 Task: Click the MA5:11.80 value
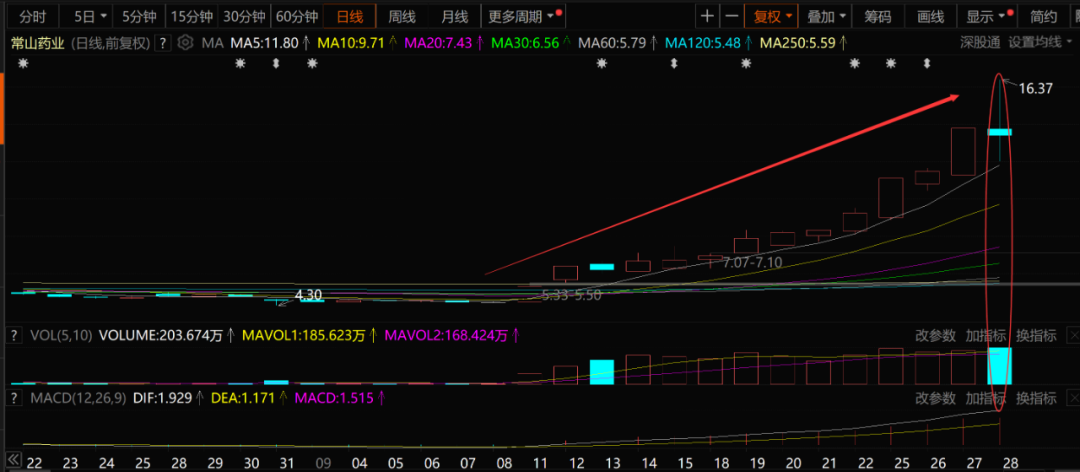(x=264, y=43)
